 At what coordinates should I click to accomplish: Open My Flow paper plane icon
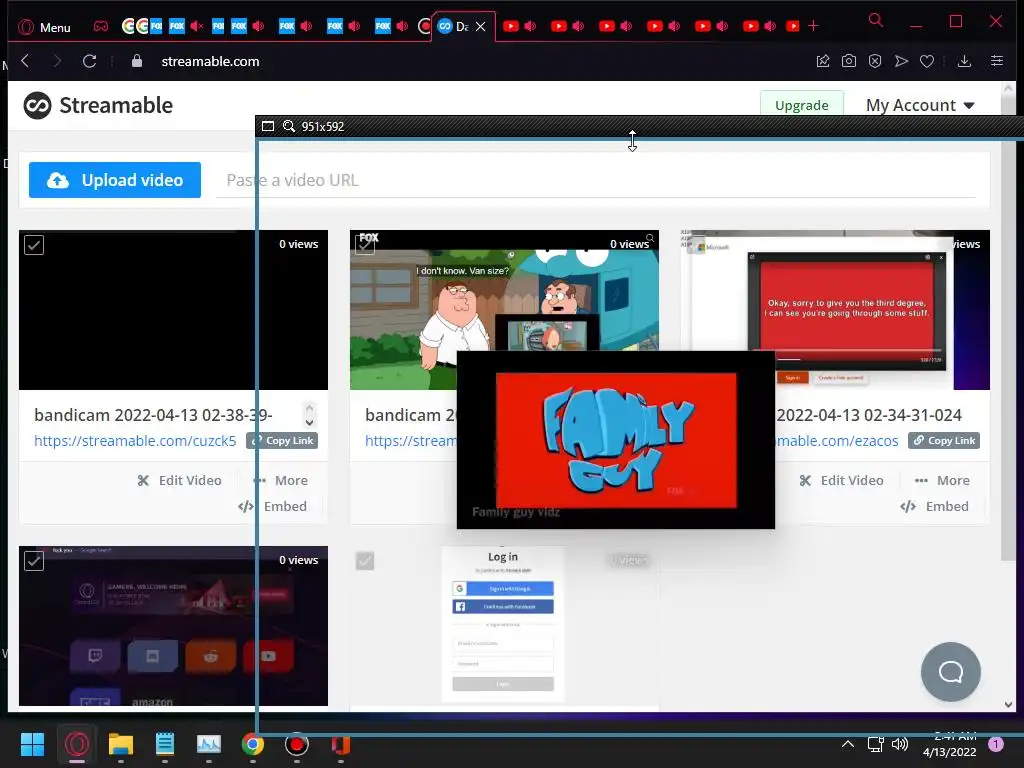click(901, 61)
